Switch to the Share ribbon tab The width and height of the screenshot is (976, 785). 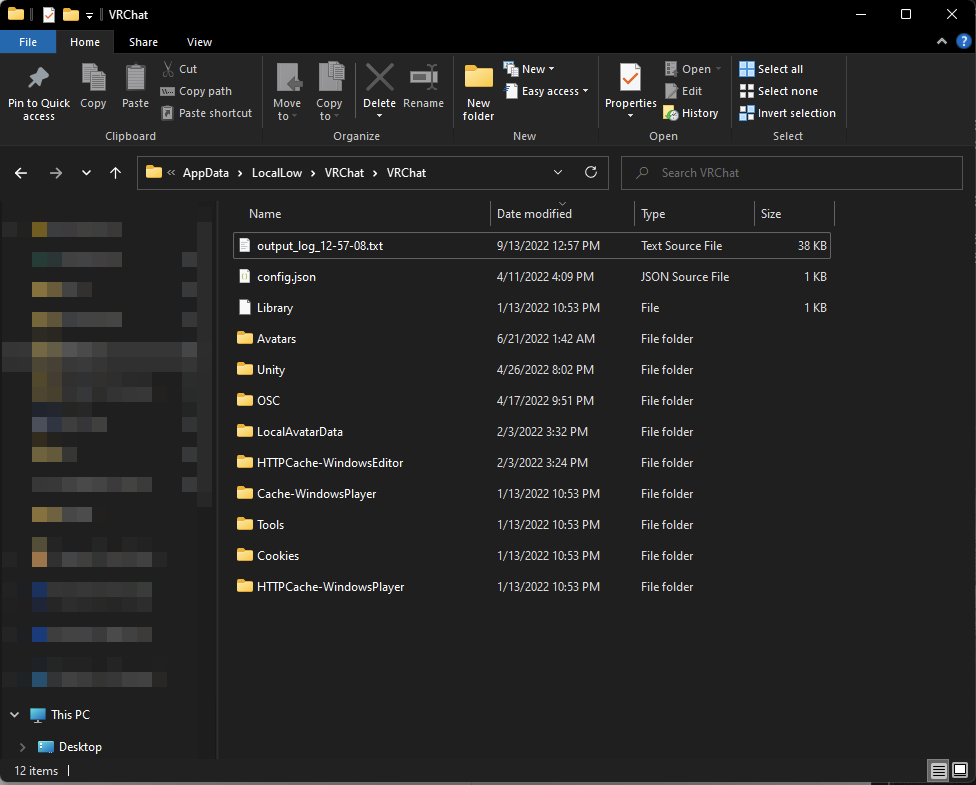coord(143,42)
